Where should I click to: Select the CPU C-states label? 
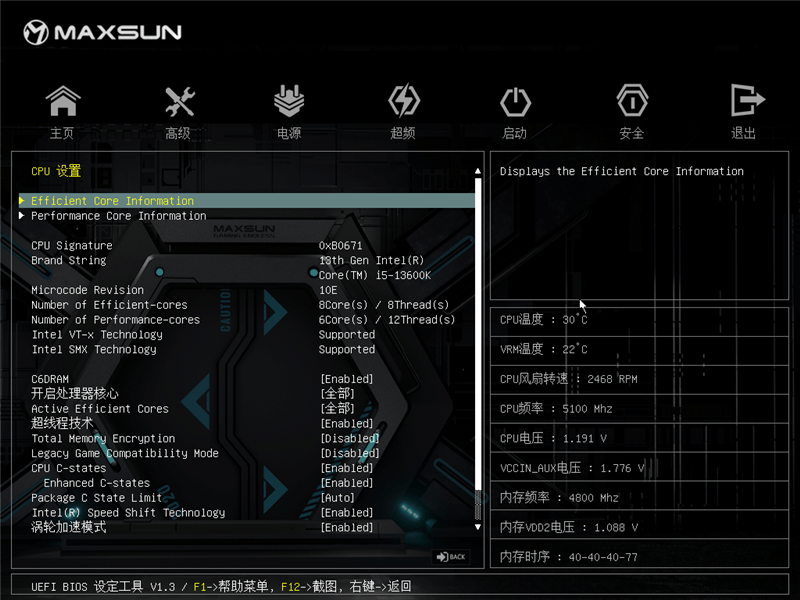pyautogui.click(x=69, y=468)
